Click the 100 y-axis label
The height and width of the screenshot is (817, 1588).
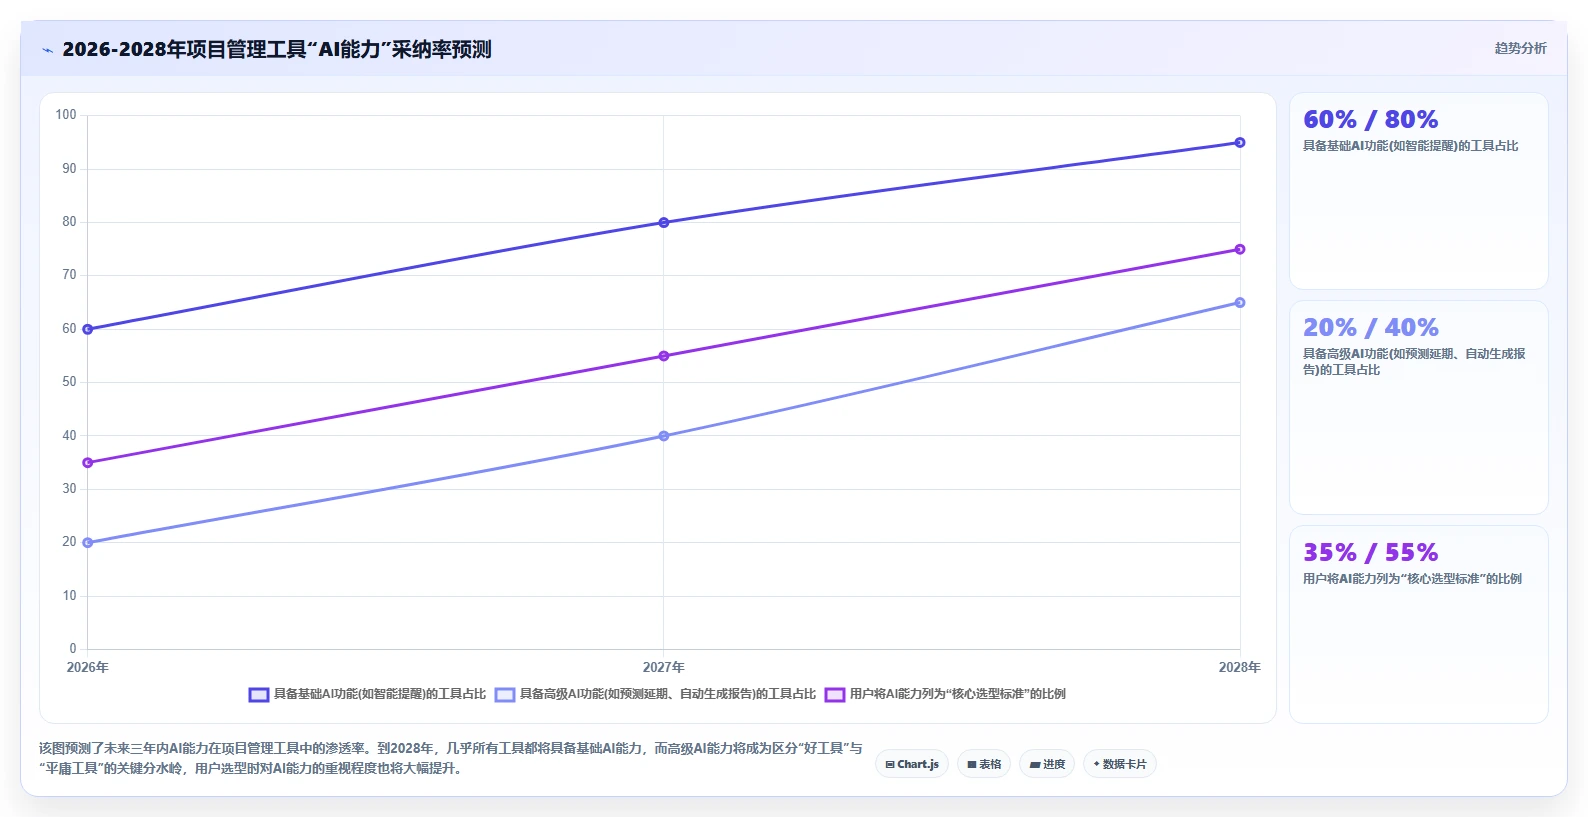coord(66,115)
